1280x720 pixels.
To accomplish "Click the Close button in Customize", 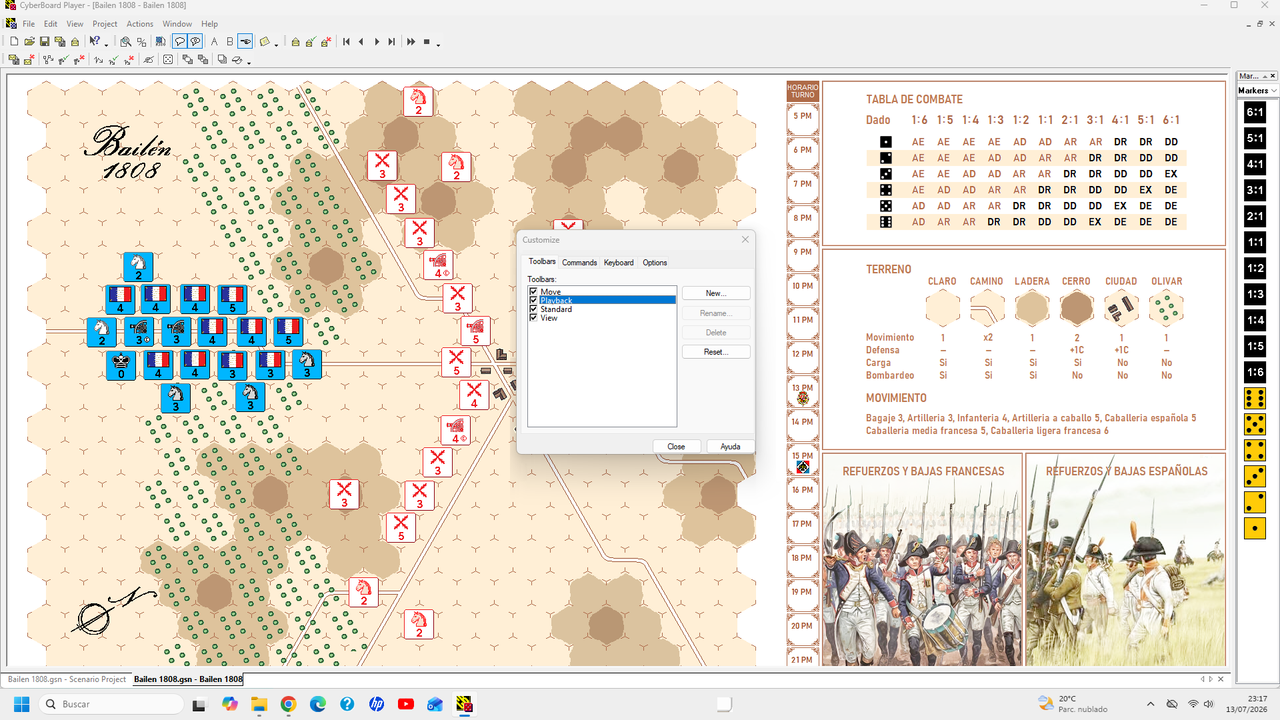I will pos(676,446).
